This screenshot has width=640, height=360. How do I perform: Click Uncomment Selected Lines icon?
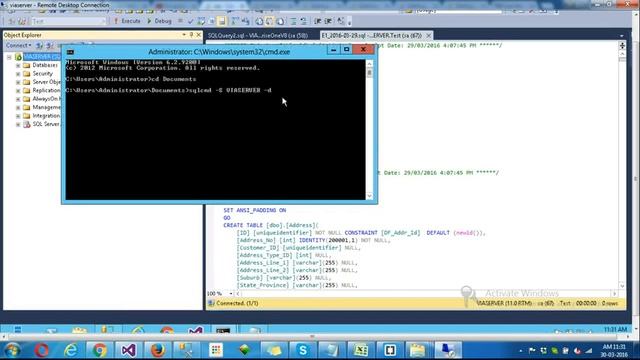coord(304,21)
